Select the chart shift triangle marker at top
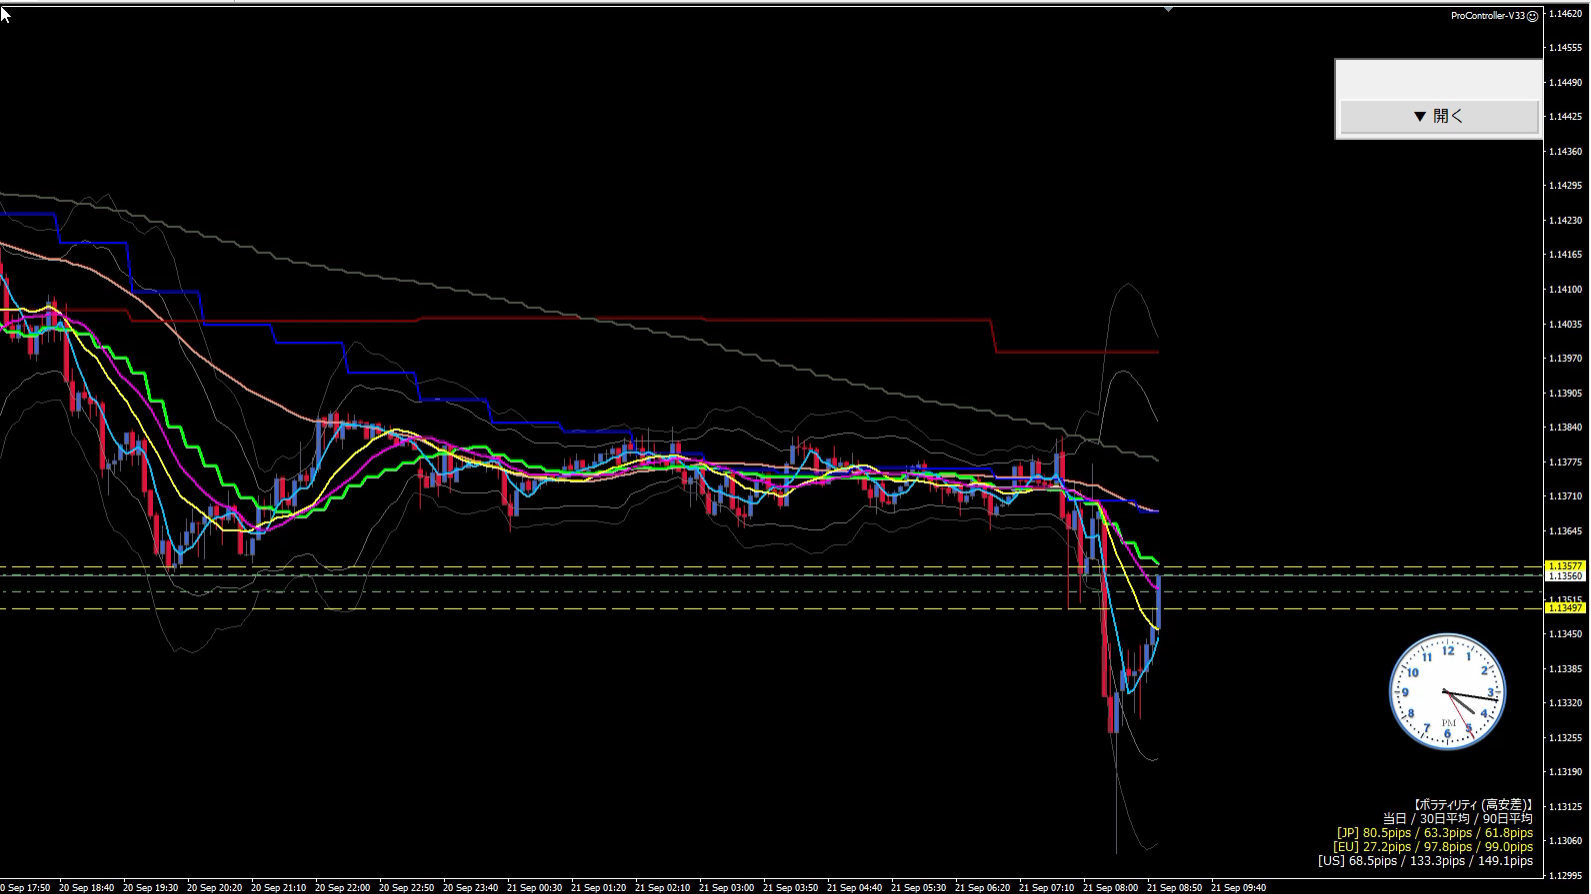Image resolution: width=1591 pixels, height=894 pixels. 1168,9
